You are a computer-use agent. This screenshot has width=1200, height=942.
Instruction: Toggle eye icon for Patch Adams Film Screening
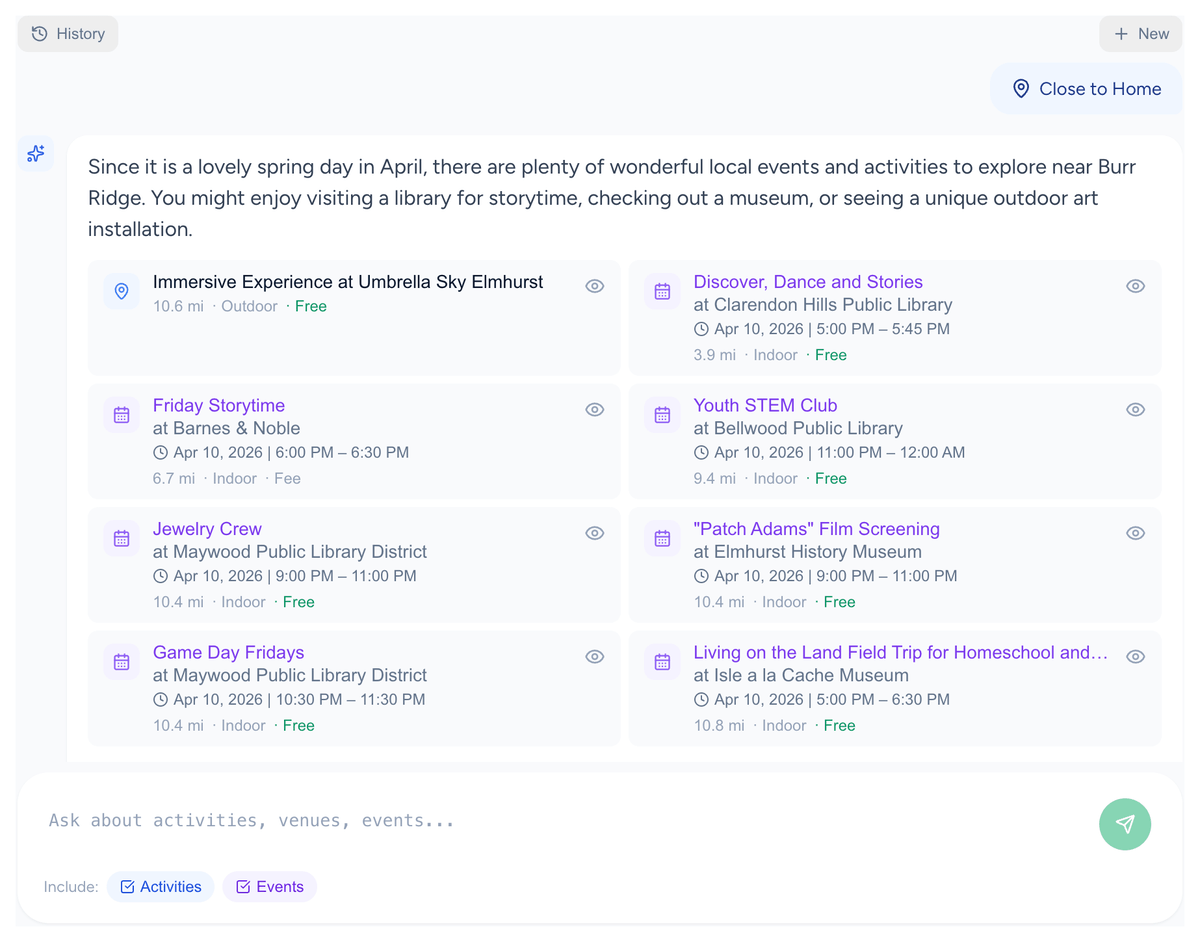click(x=1136, y=533)
